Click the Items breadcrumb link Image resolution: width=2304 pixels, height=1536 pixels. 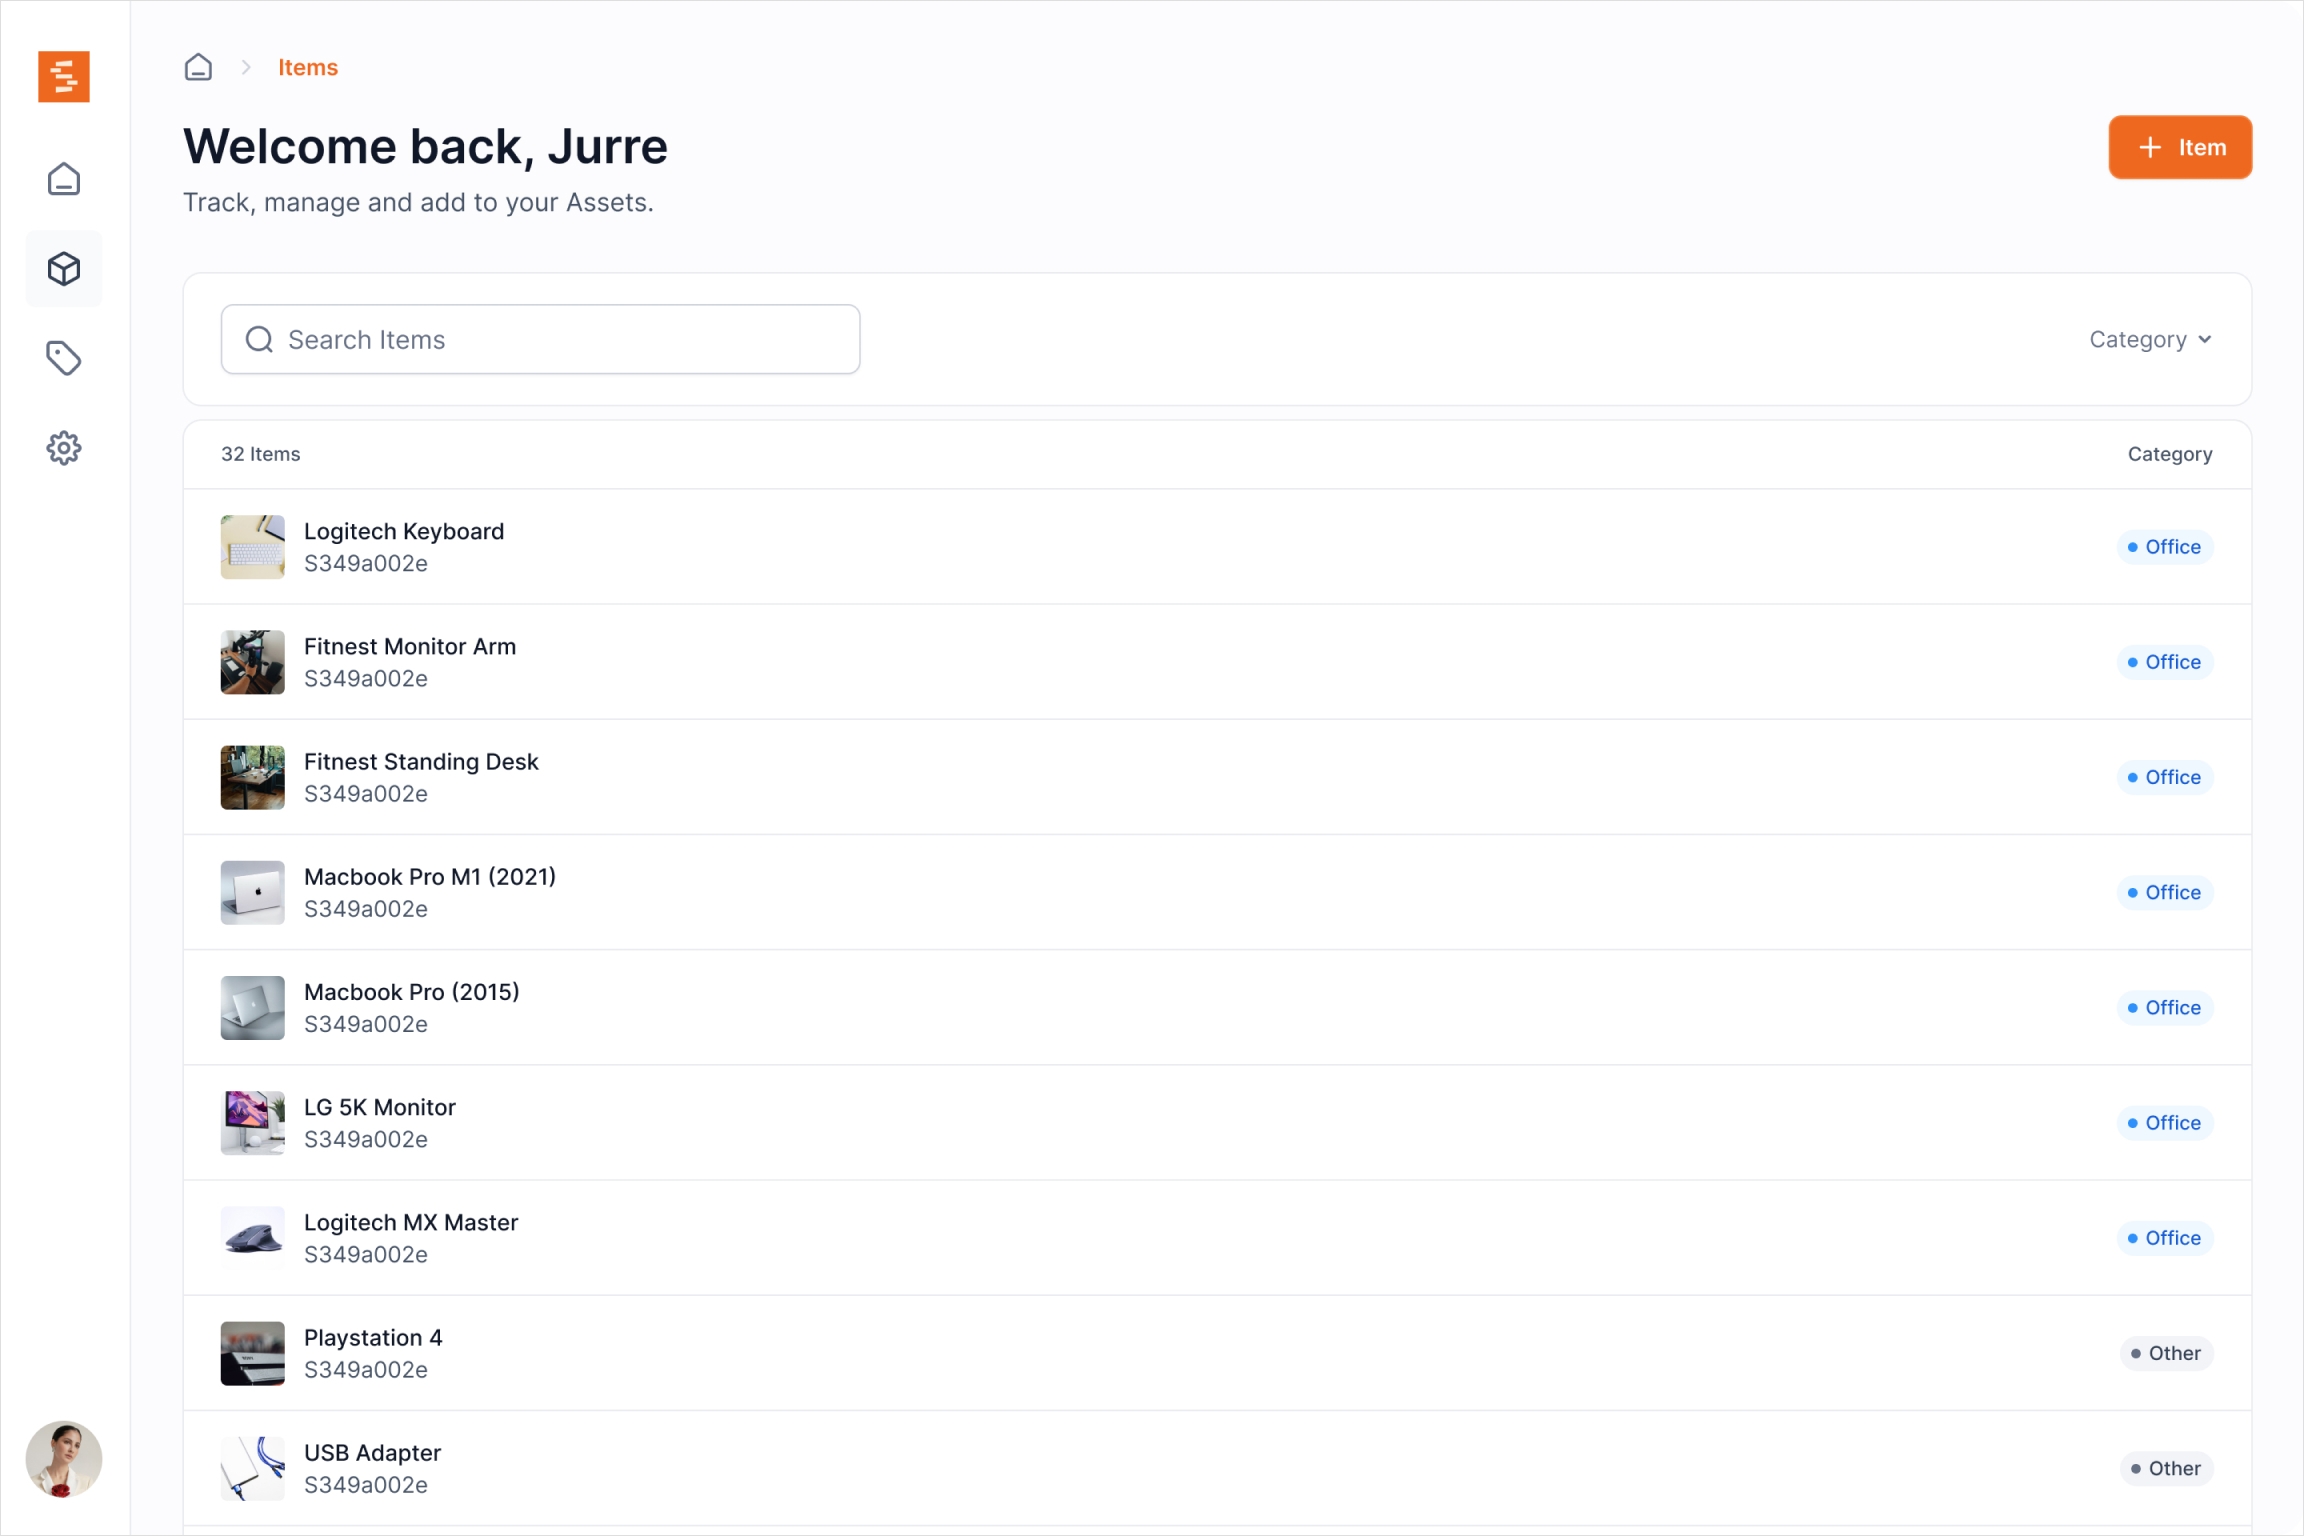308,68
